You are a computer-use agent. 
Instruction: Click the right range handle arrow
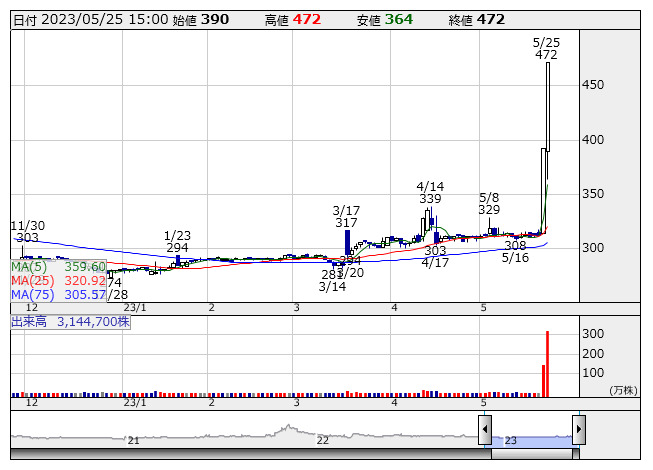(x=578, y=430)
